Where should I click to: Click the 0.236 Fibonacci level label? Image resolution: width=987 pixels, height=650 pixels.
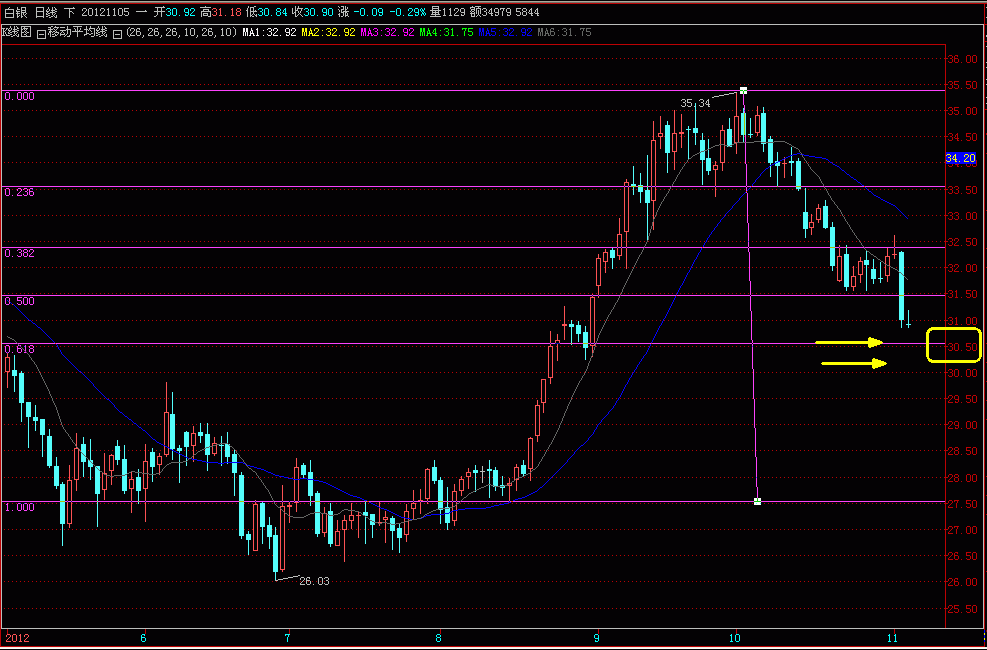click(20, 193)
